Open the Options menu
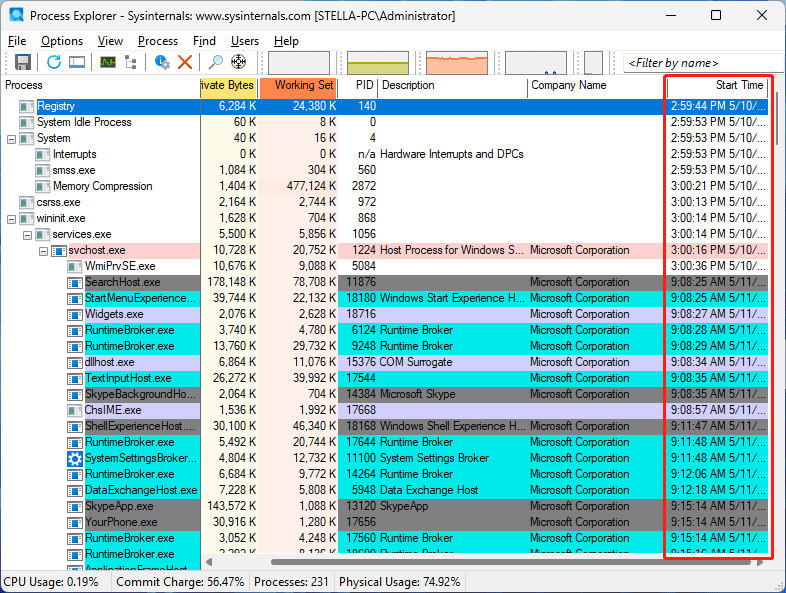 (x=62, y=41)
